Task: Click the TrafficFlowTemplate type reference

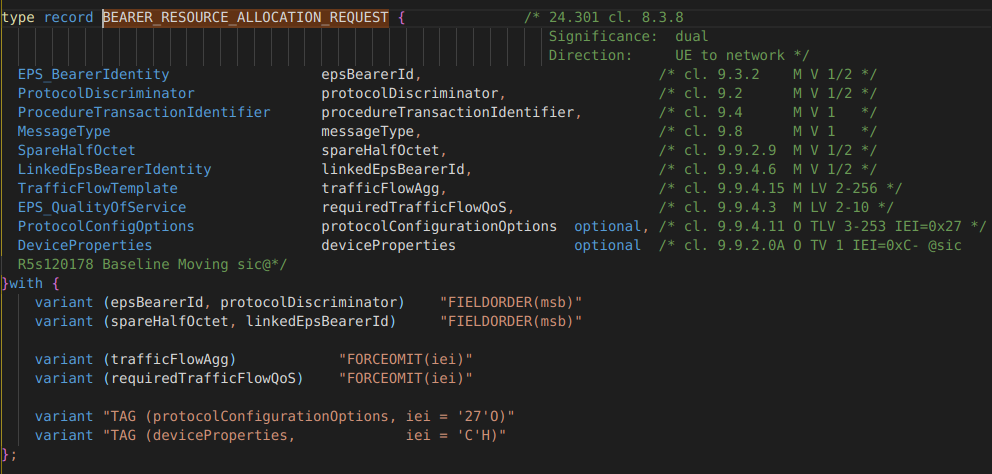Action: click(98, 189)
